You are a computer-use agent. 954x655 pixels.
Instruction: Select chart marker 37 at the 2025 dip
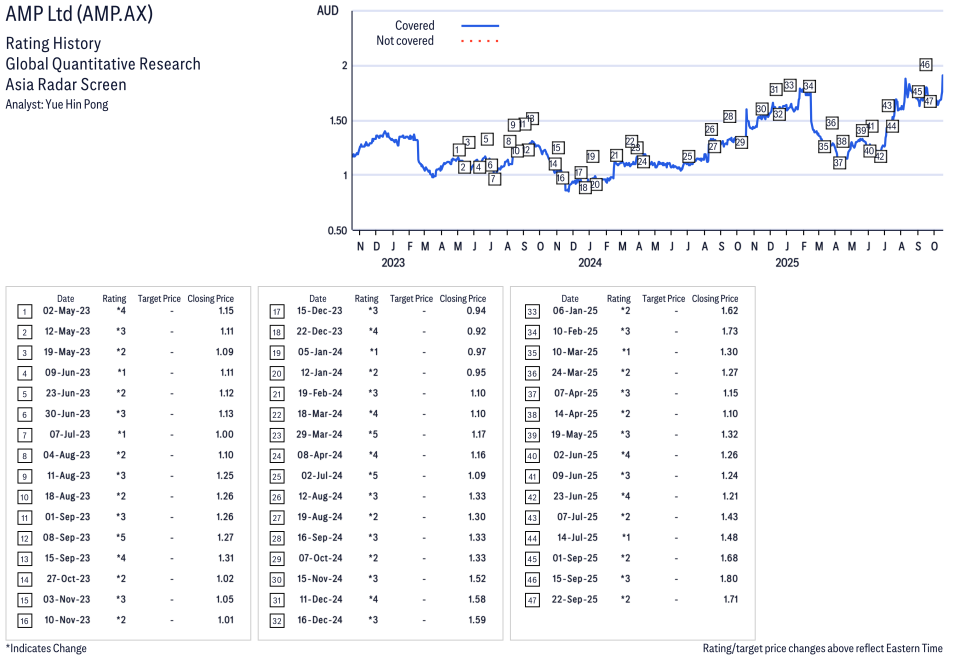coord(839,162)
